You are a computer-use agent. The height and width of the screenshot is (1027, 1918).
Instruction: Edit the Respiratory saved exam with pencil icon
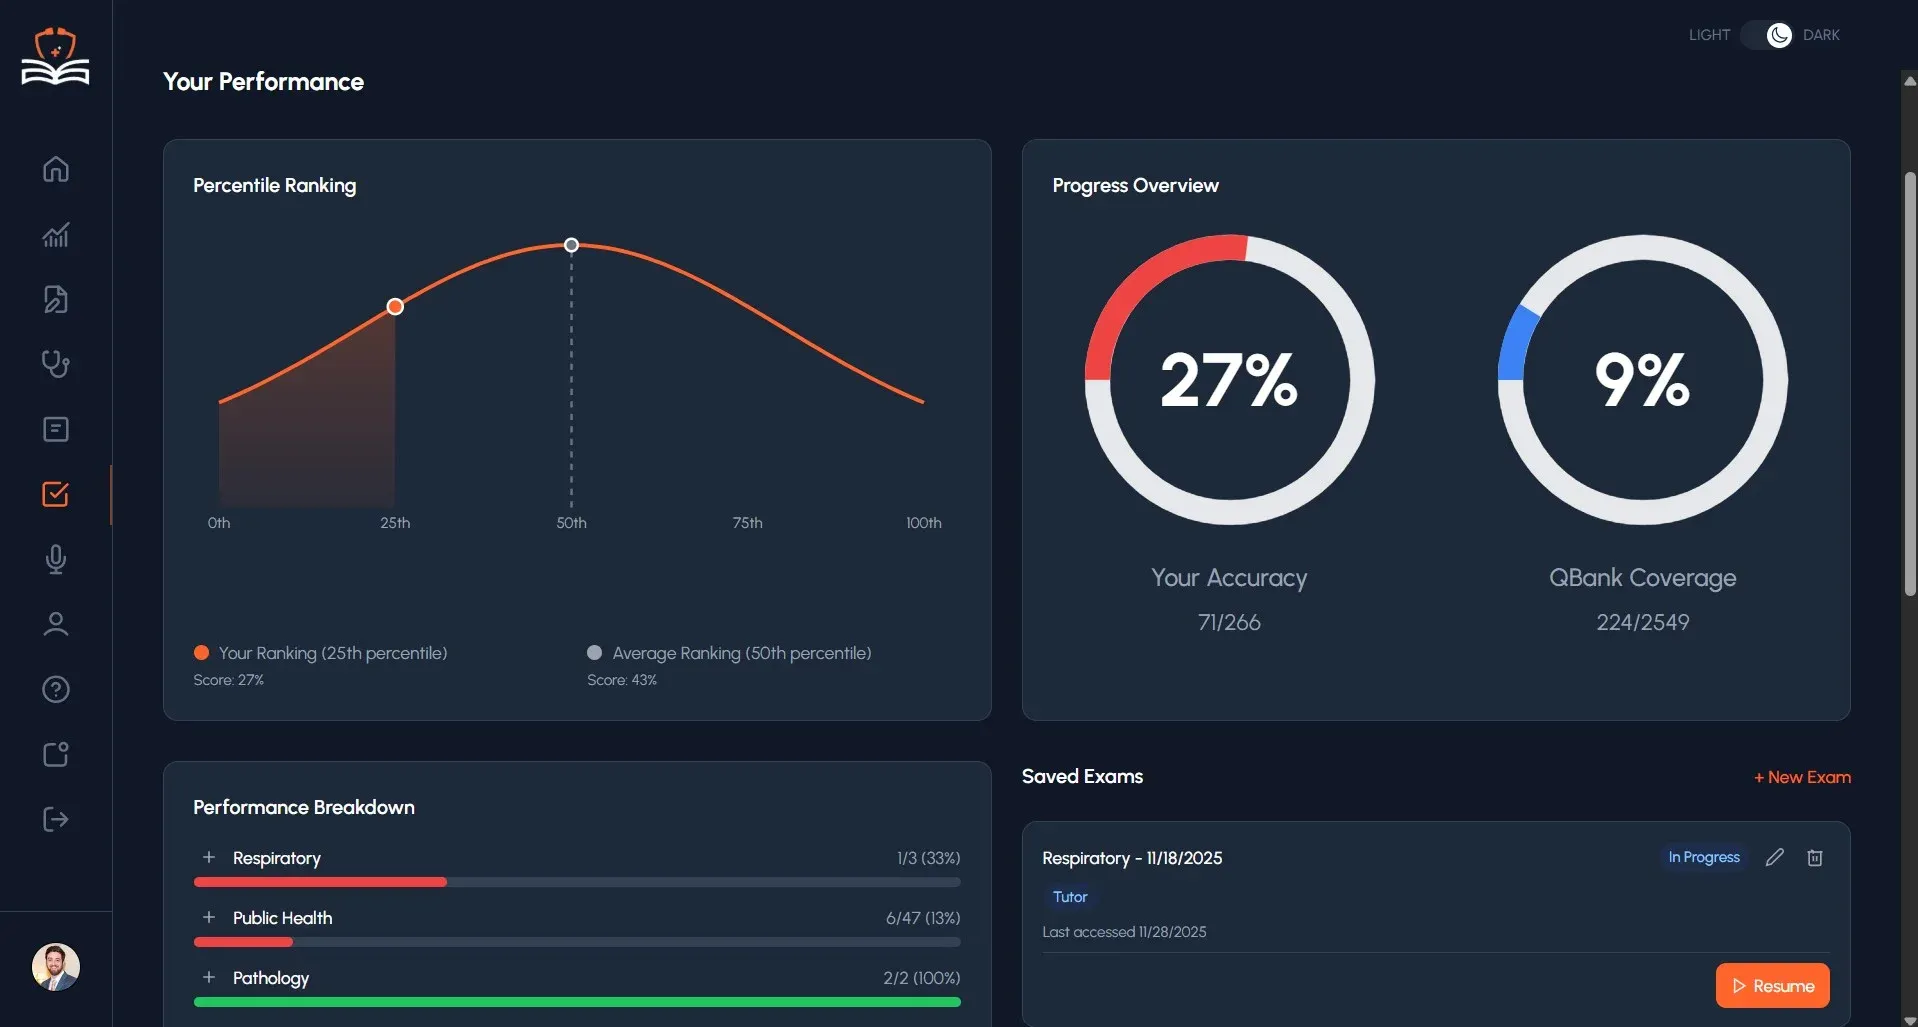tap(1774, 857)
